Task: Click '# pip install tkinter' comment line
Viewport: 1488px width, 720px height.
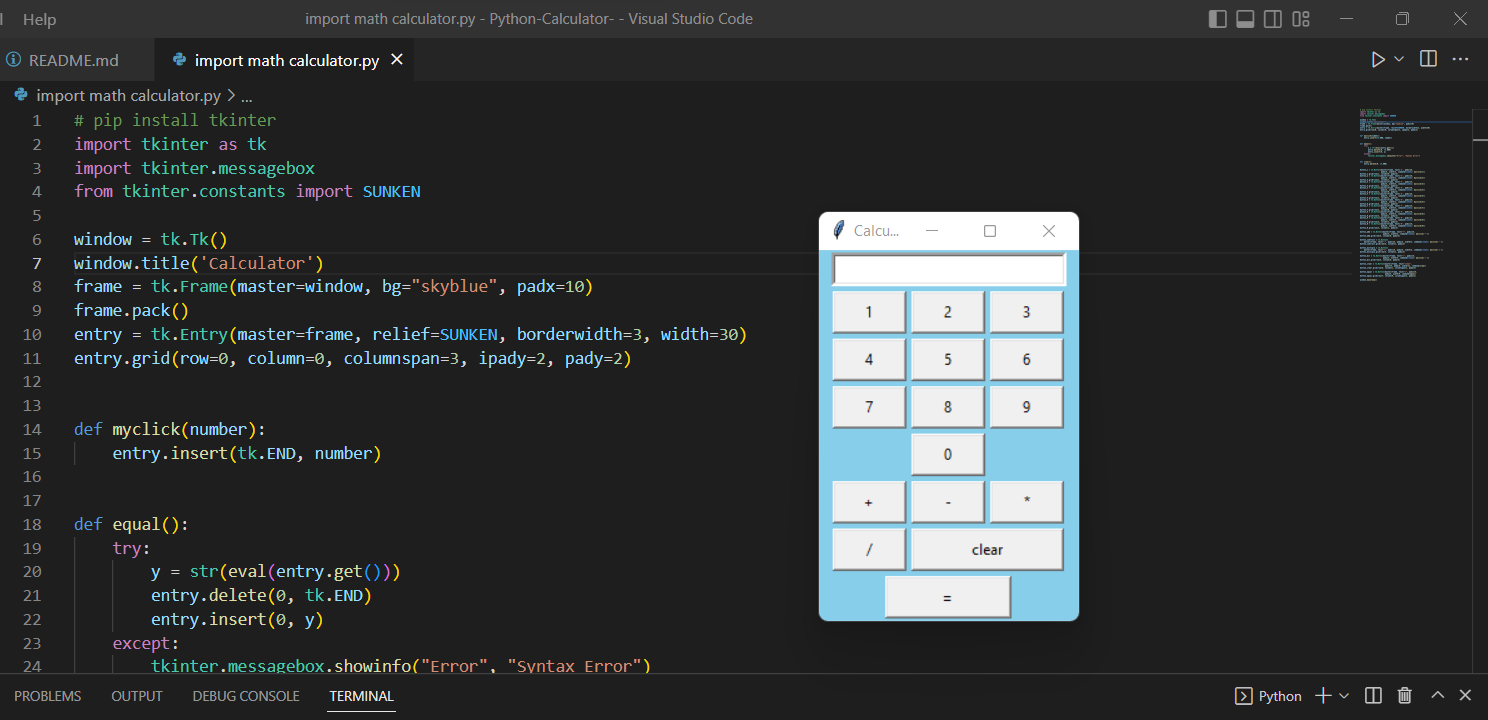Action: point(175,120)
